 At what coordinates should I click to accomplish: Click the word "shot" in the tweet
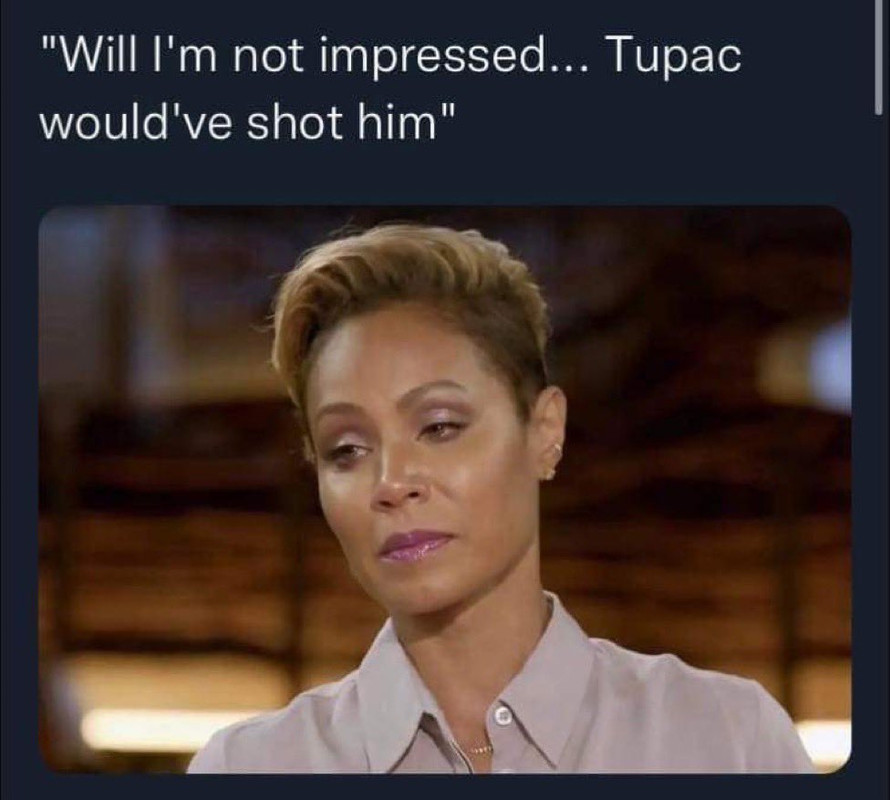coord(296,122)
